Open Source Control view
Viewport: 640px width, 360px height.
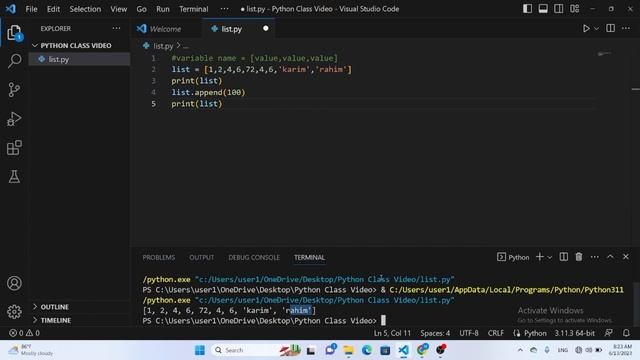tap(14, 90)
